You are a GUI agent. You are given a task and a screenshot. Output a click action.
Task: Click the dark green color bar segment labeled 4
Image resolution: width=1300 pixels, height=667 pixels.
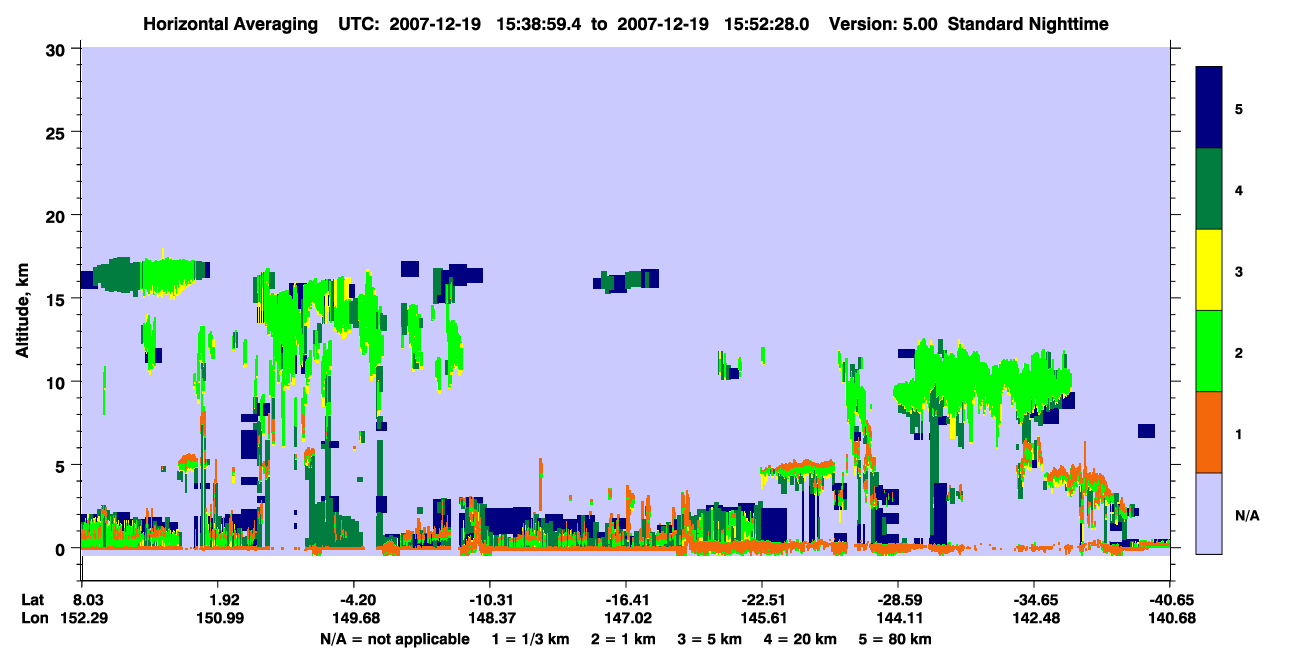(1209, 189)
